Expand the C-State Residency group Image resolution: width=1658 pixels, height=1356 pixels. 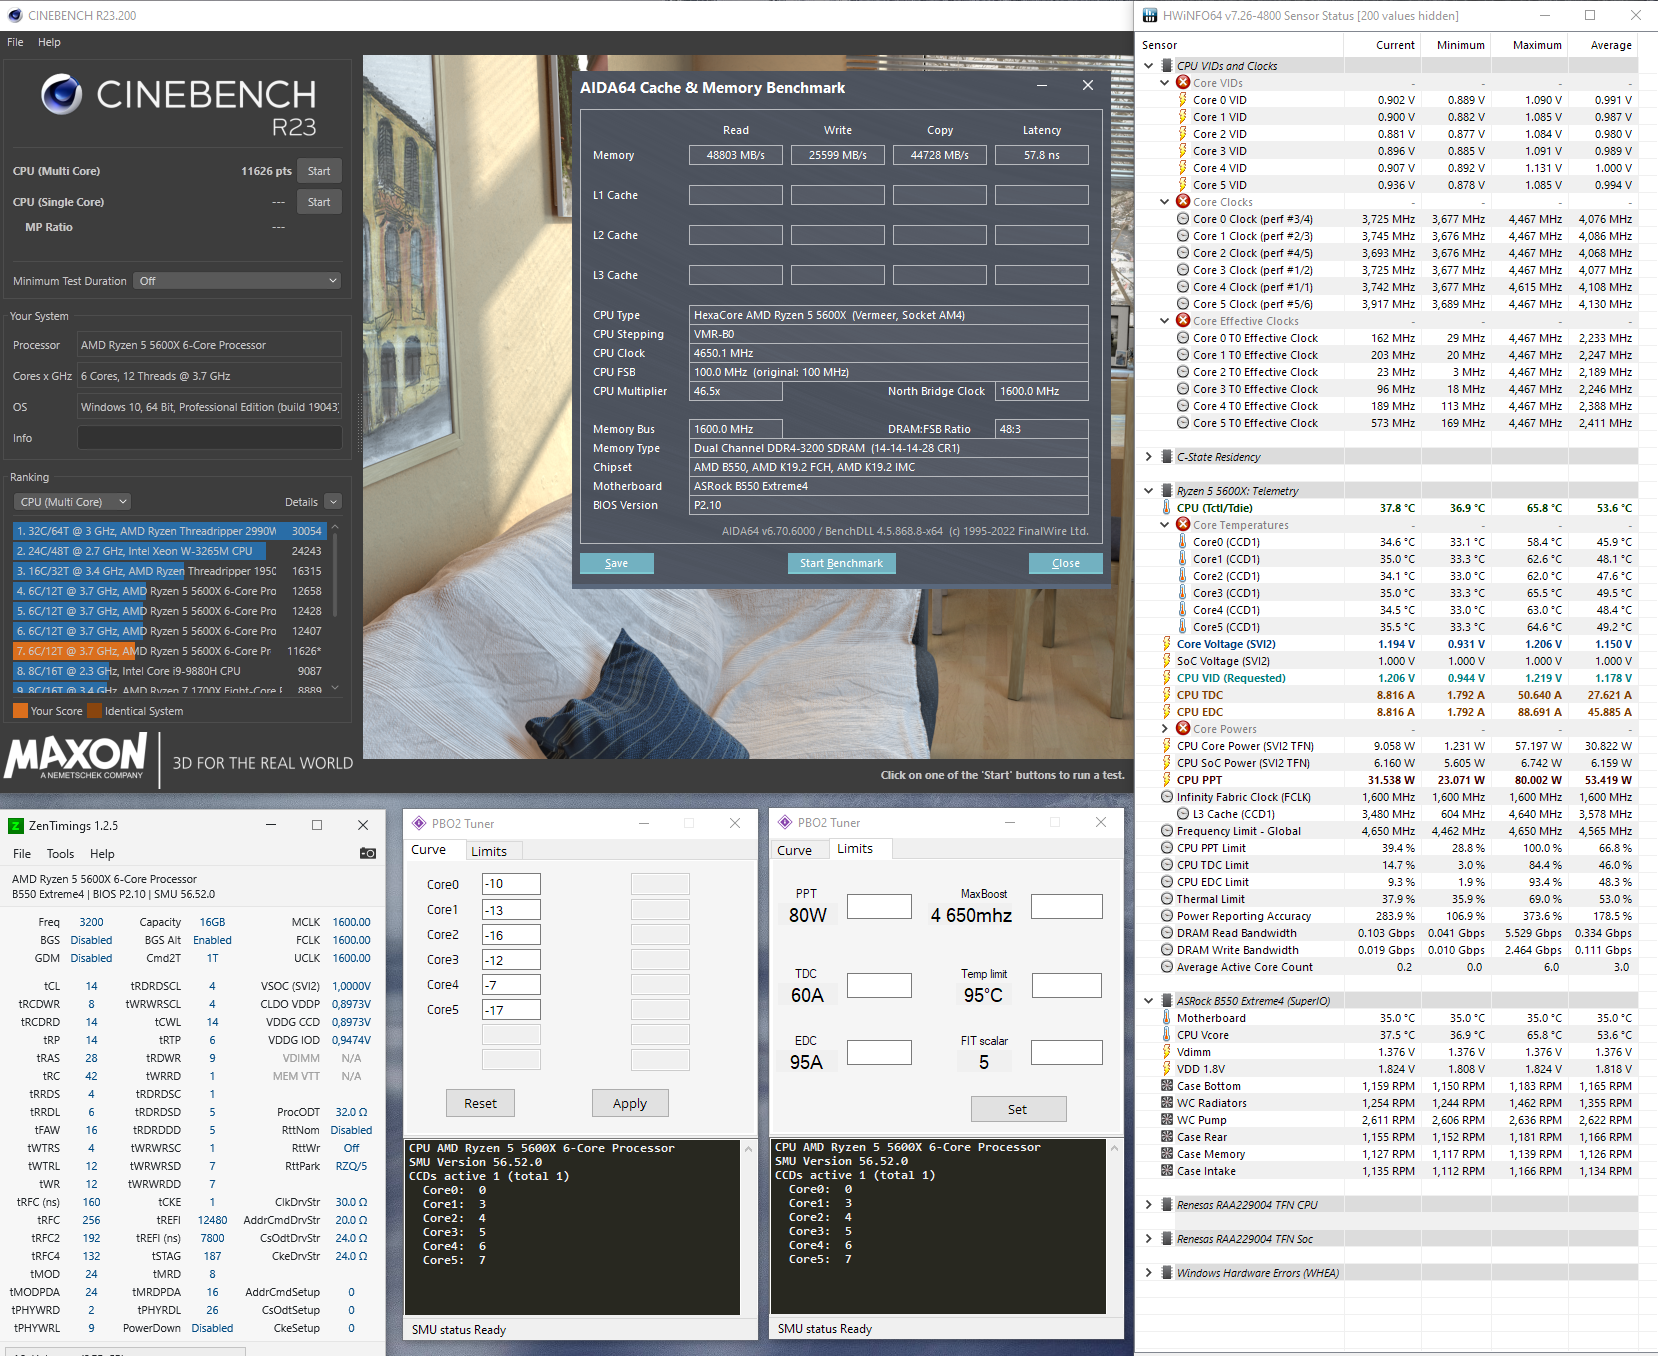click(1149, 457)
